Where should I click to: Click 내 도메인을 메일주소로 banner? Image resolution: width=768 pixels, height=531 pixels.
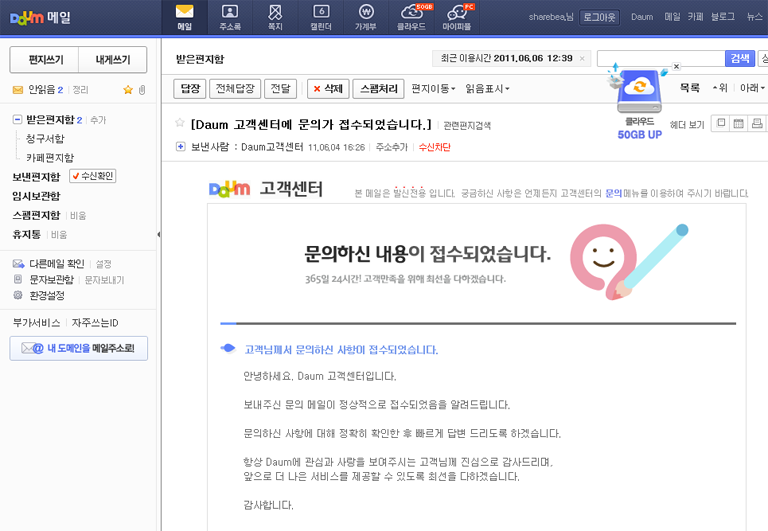[x=78, y=348]
